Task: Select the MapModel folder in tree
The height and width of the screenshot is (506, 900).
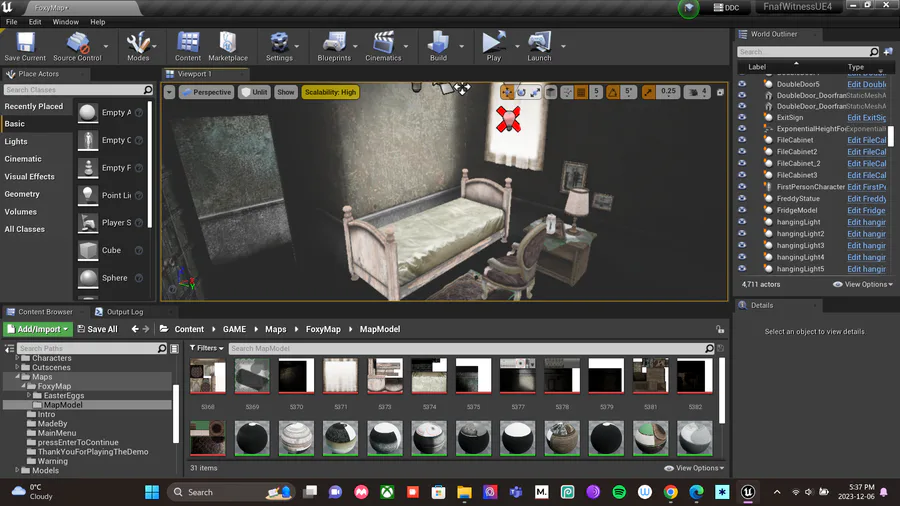Action: [63, 404]
